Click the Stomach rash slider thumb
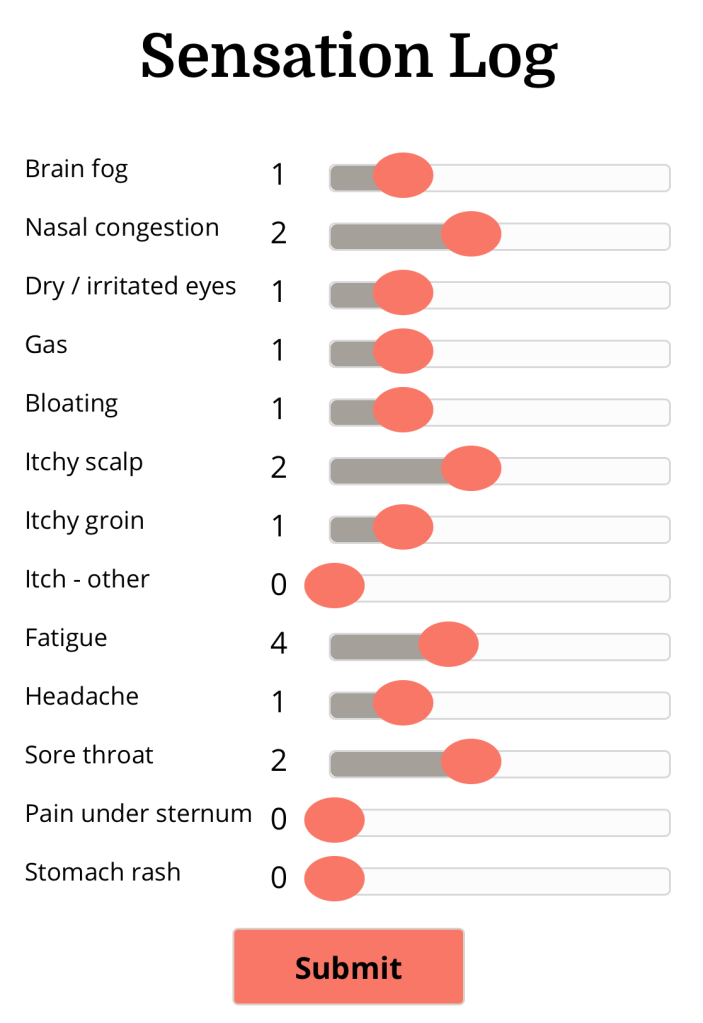Viewport: 703px width, 1023px height. [334, 878]
